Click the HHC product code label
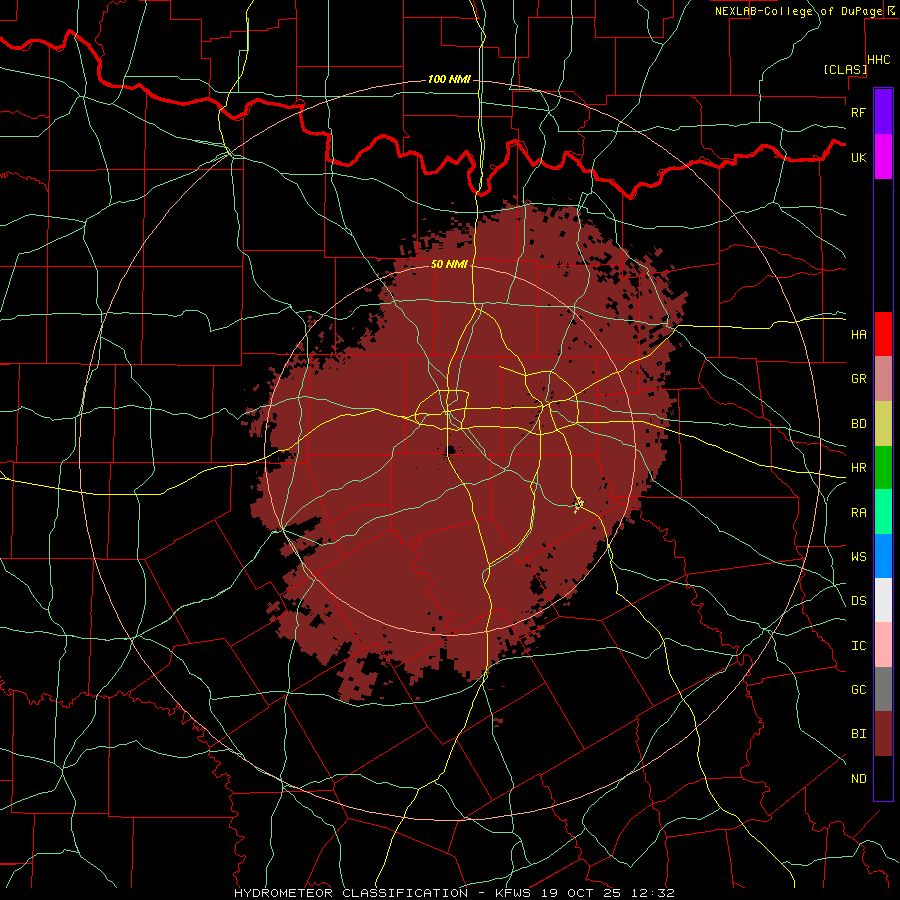Viewport: 900px width, 900px height. point(879,60)
